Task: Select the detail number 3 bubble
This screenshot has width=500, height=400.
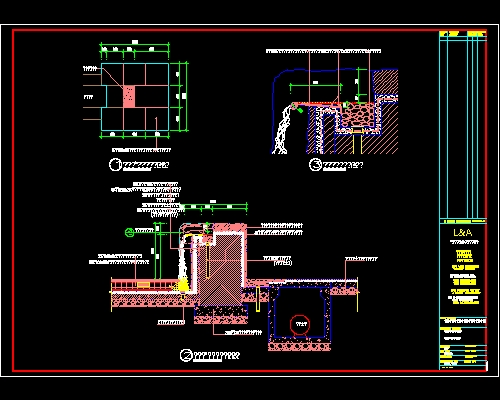Action: (315, 165)
